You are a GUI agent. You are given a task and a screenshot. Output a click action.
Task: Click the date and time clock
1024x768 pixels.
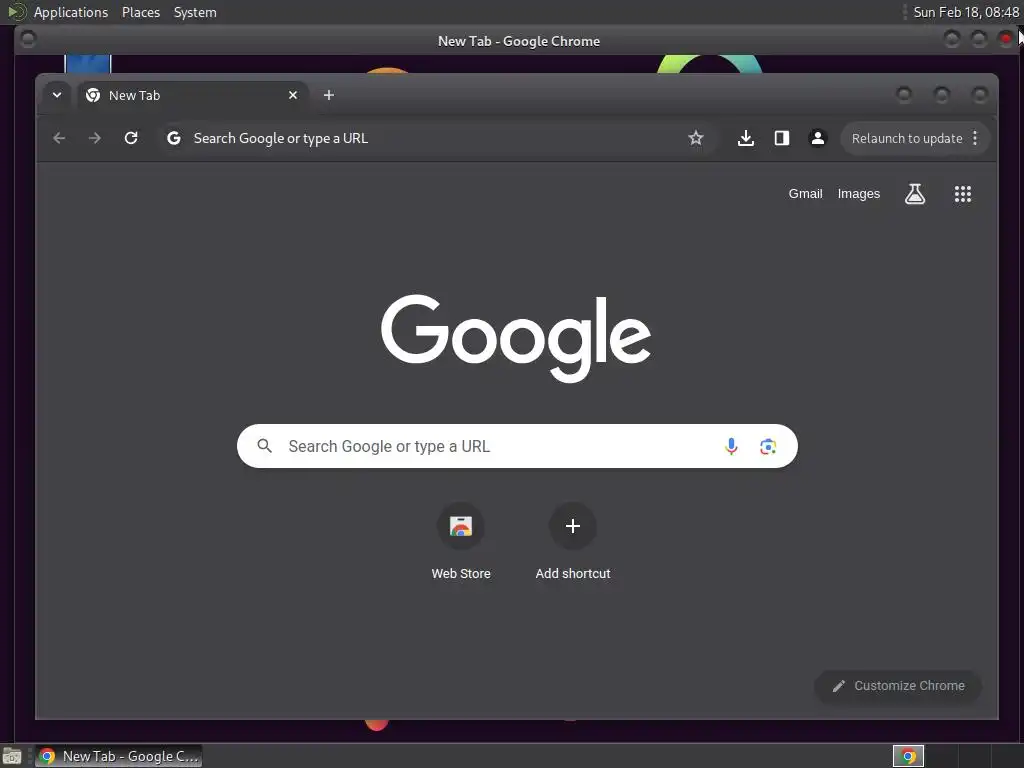pyautogui.click(x=965, y=12)
